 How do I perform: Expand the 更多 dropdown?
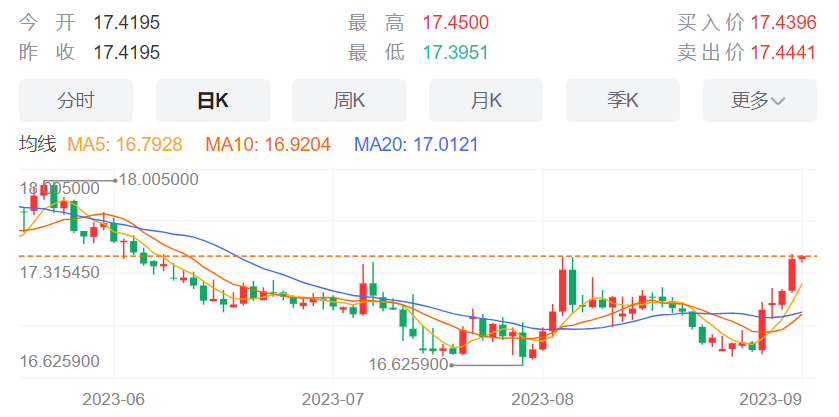[760, 101]
